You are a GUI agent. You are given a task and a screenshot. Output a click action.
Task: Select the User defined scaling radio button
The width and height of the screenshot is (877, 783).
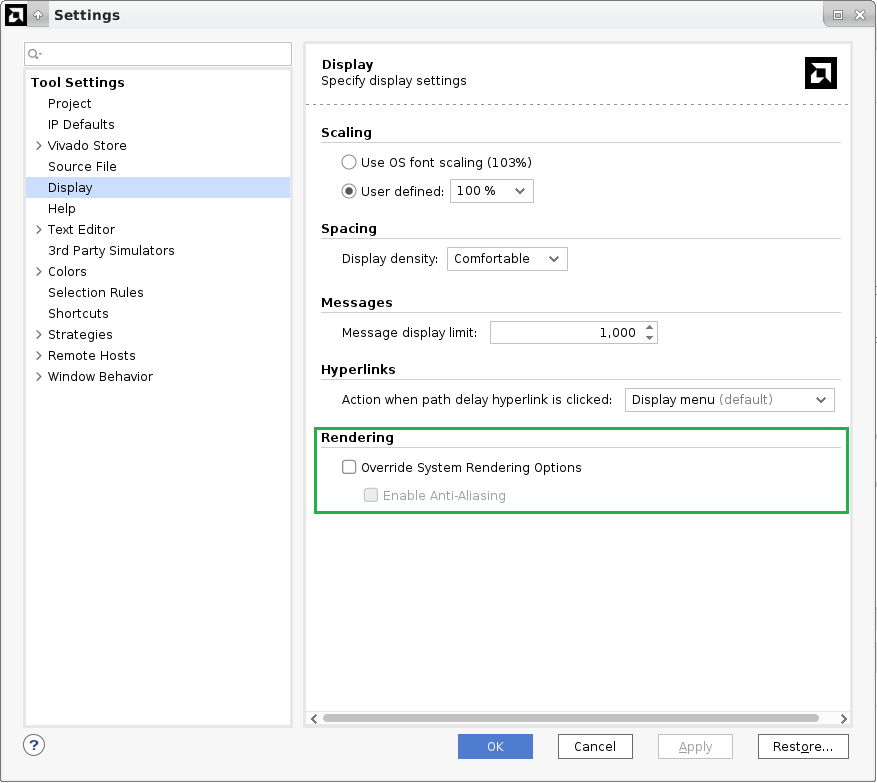click(x=349, y=191)
